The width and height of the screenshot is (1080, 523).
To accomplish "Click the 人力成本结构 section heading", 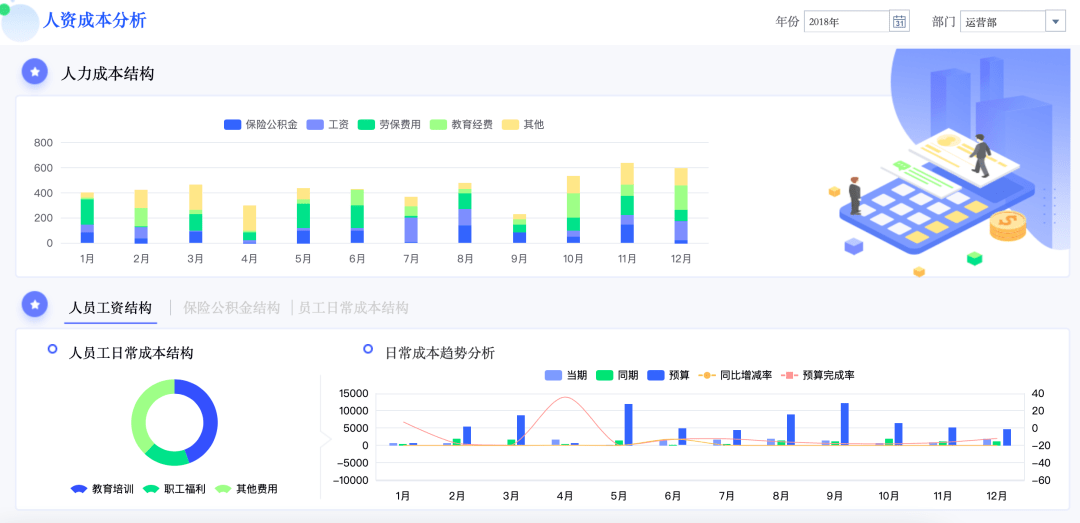I will click(x=107, y=73).
